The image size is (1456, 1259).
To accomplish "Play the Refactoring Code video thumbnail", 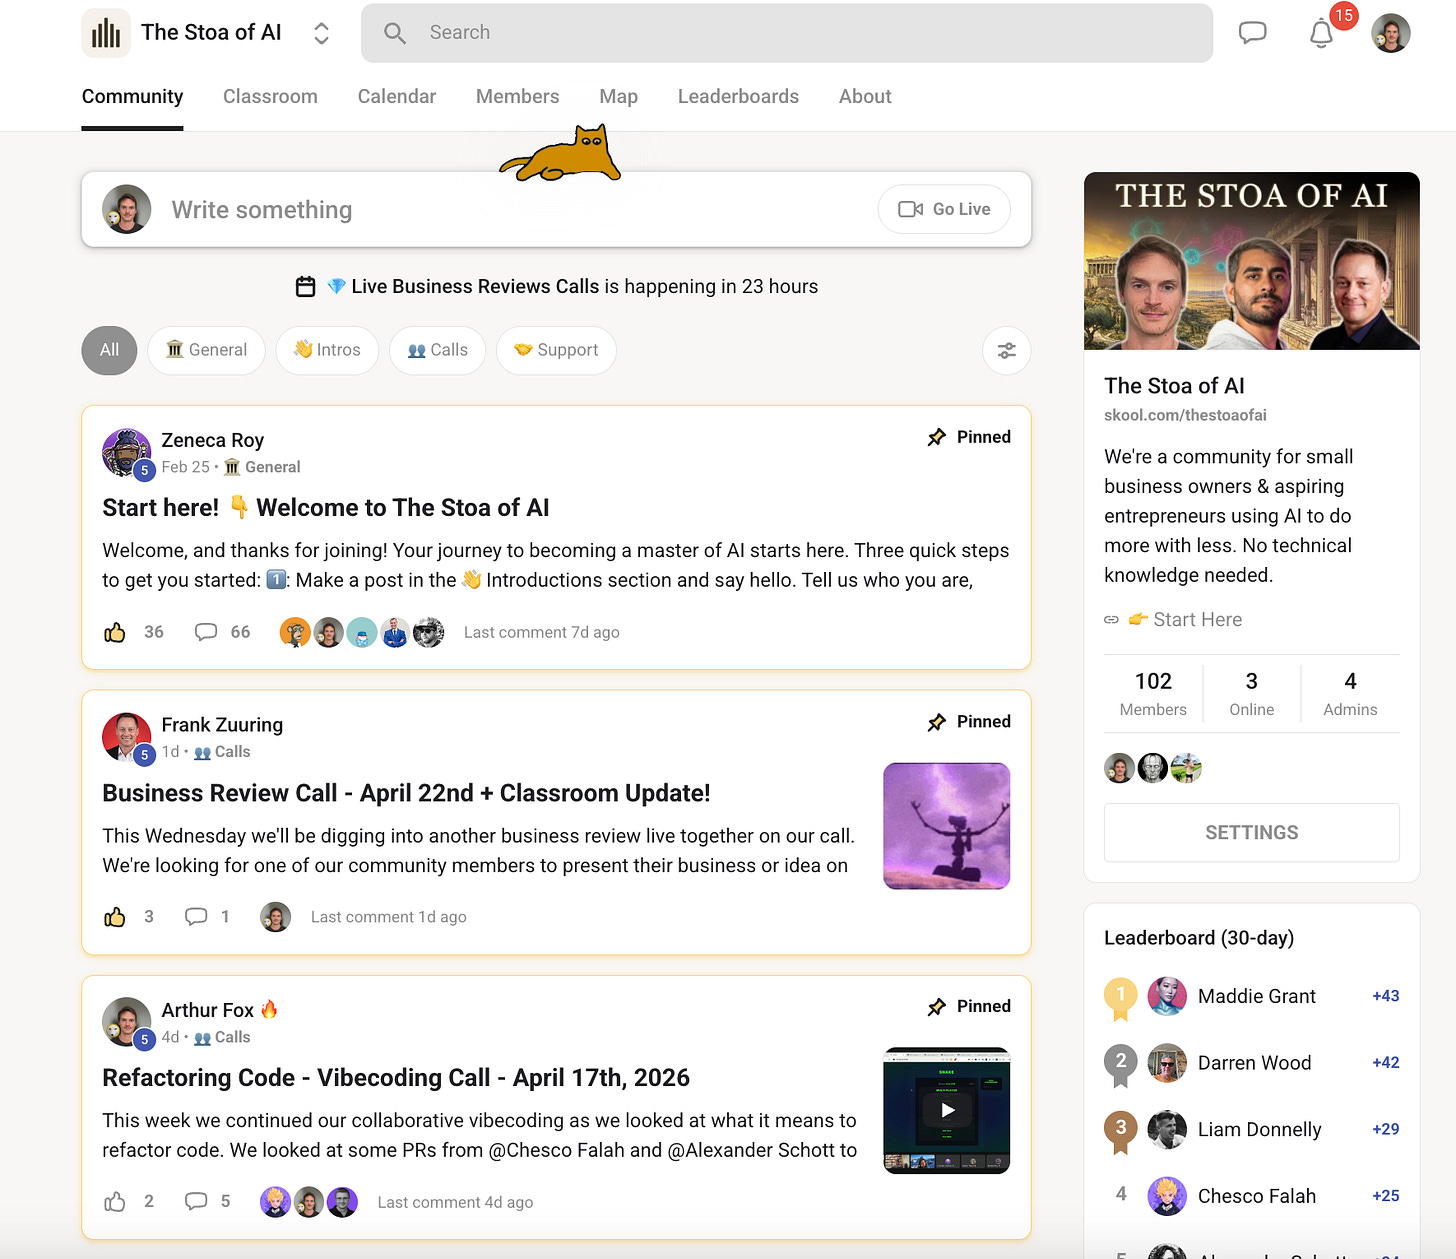I will tap(947, 1110).
